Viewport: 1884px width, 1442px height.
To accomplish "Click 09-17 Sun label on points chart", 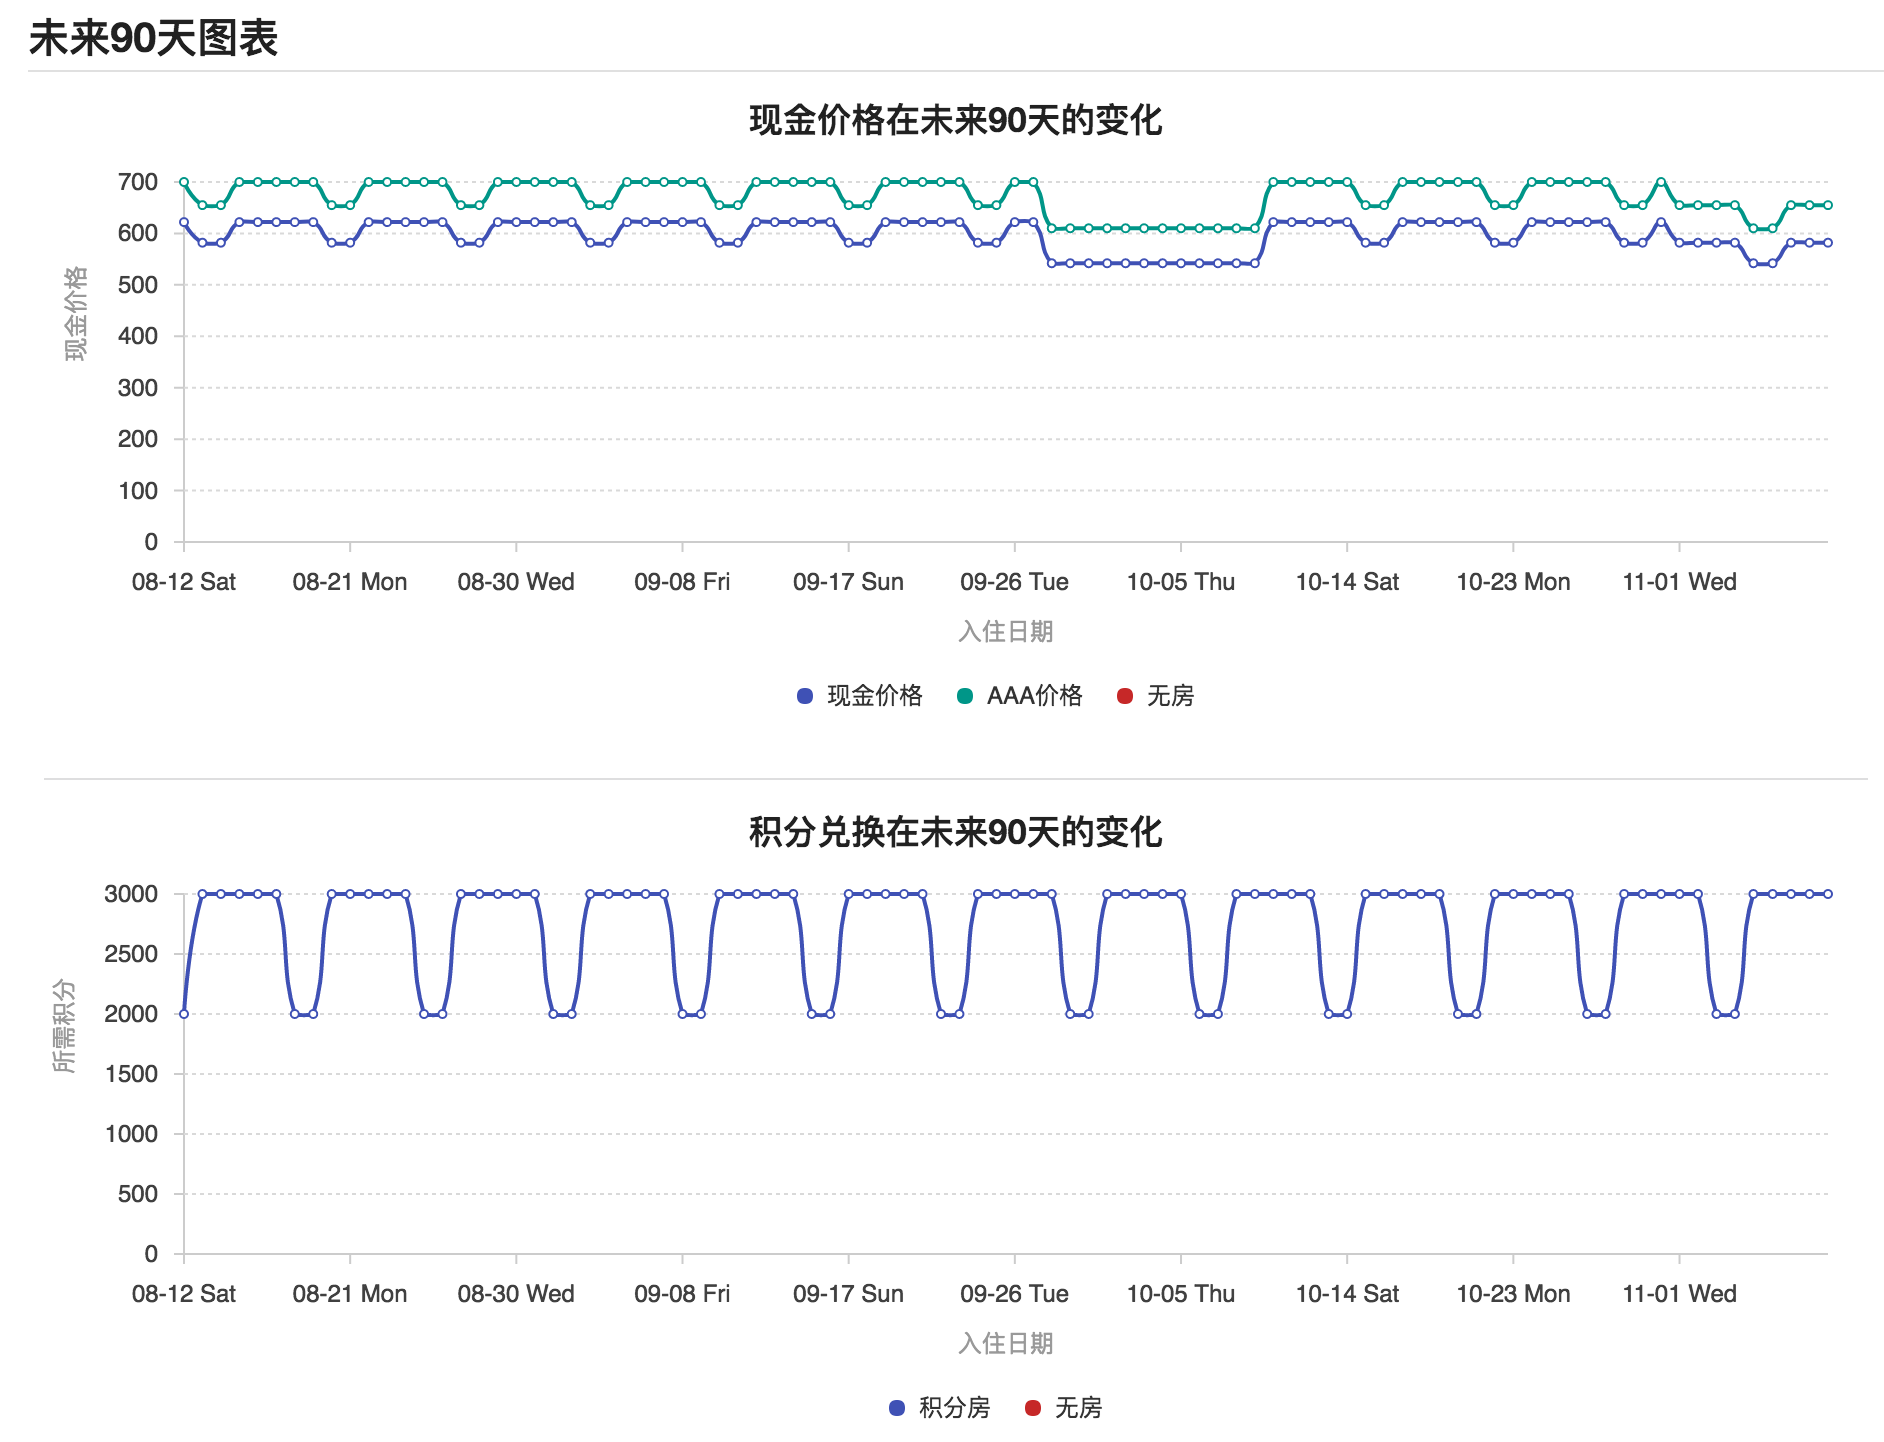I will (x=848, y=1294).
